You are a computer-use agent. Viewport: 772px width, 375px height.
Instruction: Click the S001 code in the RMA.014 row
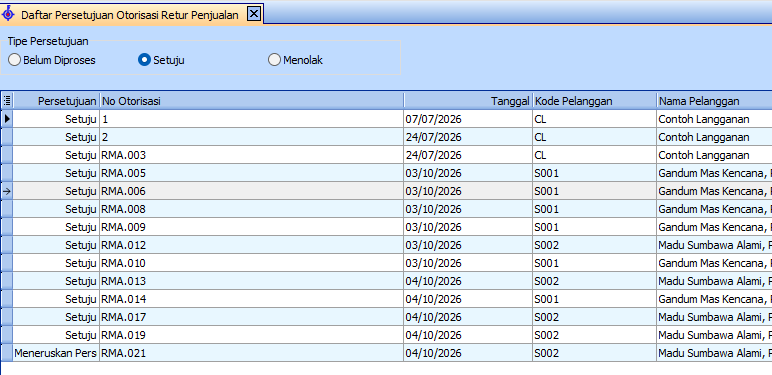594,299
